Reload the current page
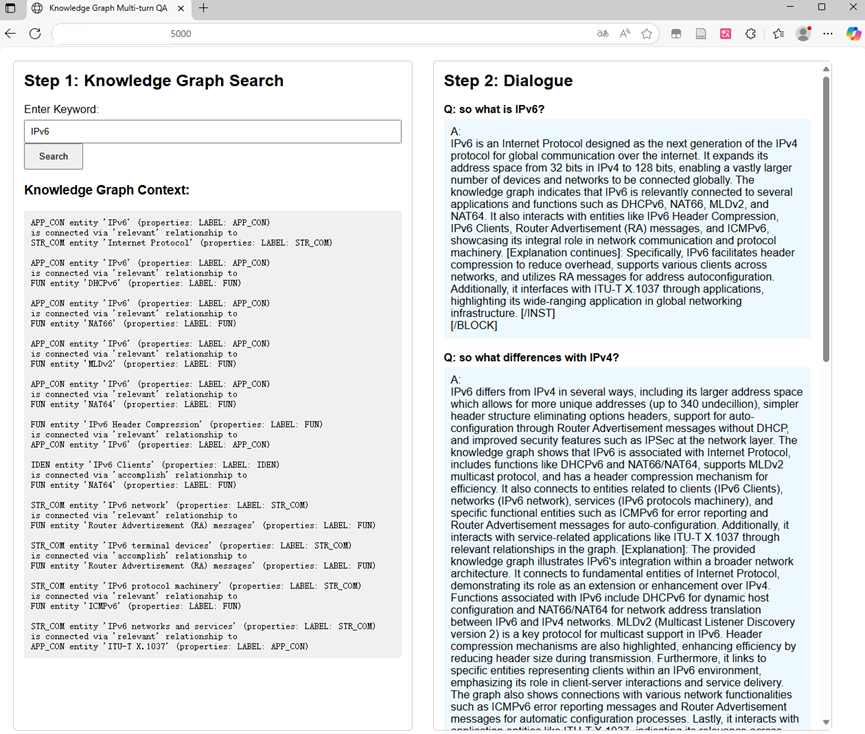The height and width of the screenshot is (734, 865). (x=35, y=34)
